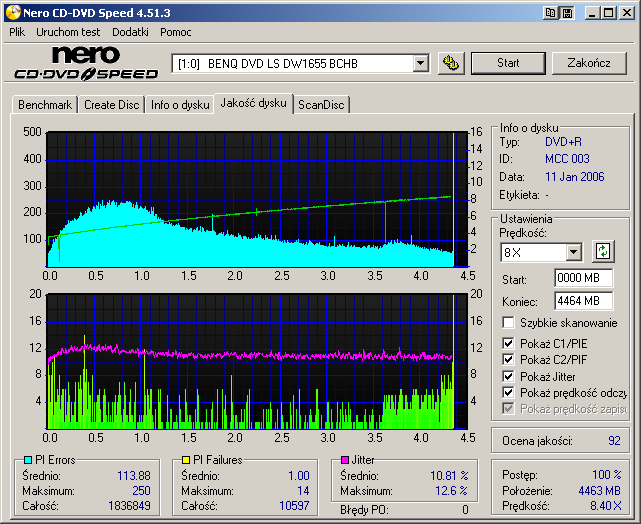Screen dimensions: 641x524
Task: Open the Dodatki menu
Action: [x=130, y=32]
